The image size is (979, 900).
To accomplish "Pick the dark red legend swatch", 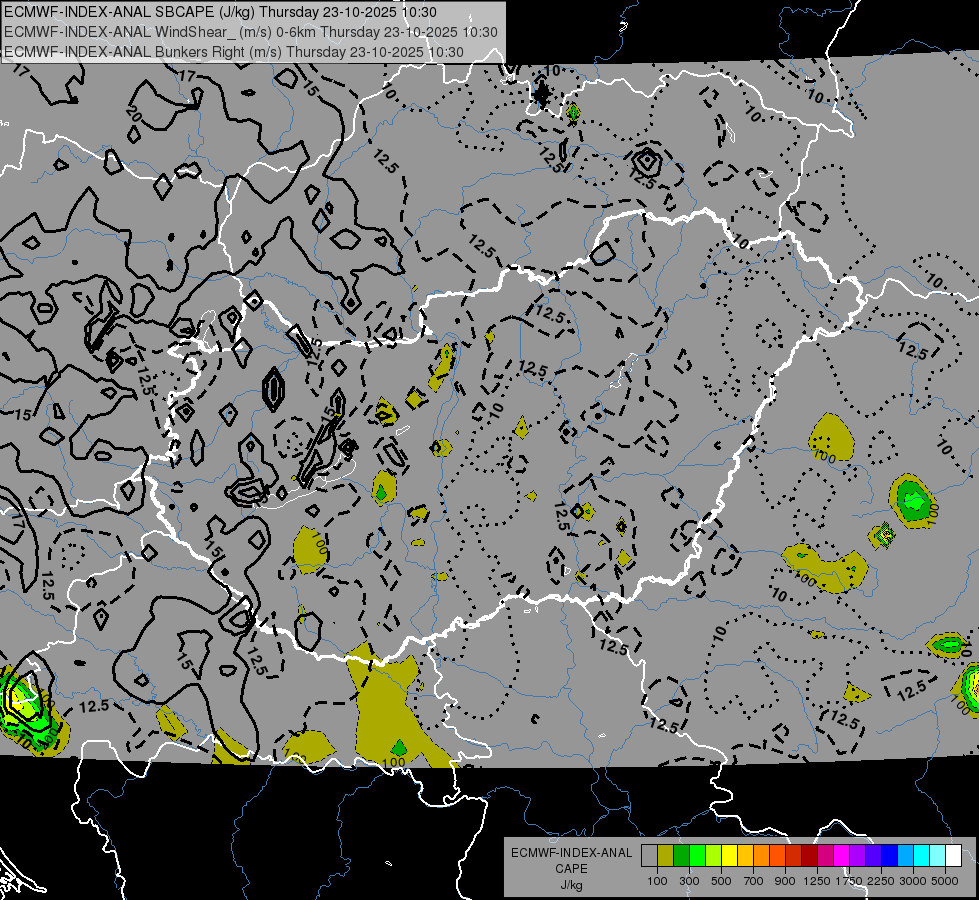I will (810, 856).
